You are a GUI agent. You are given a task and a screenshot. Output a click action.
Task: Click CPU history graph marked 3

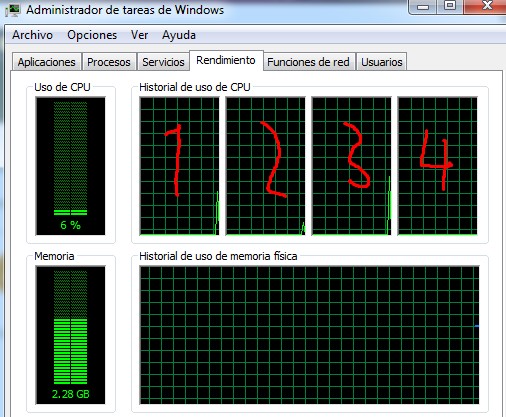(x=351, y=166)
